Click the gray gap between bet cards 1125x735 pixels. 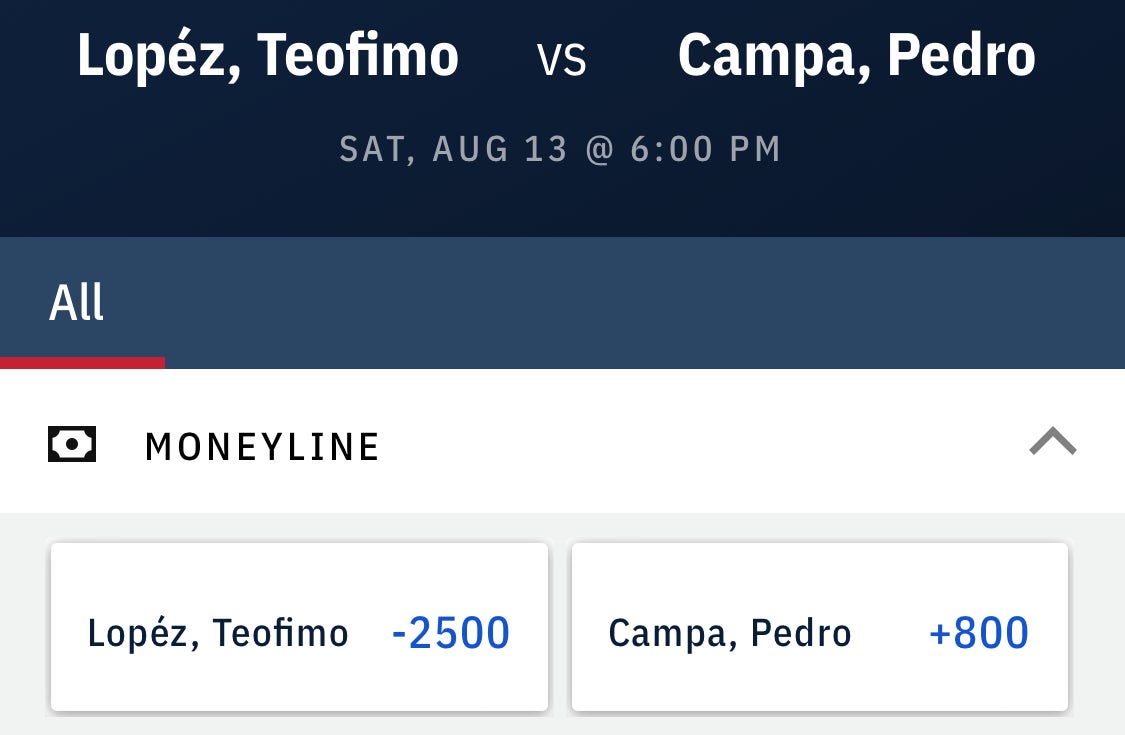560,627
